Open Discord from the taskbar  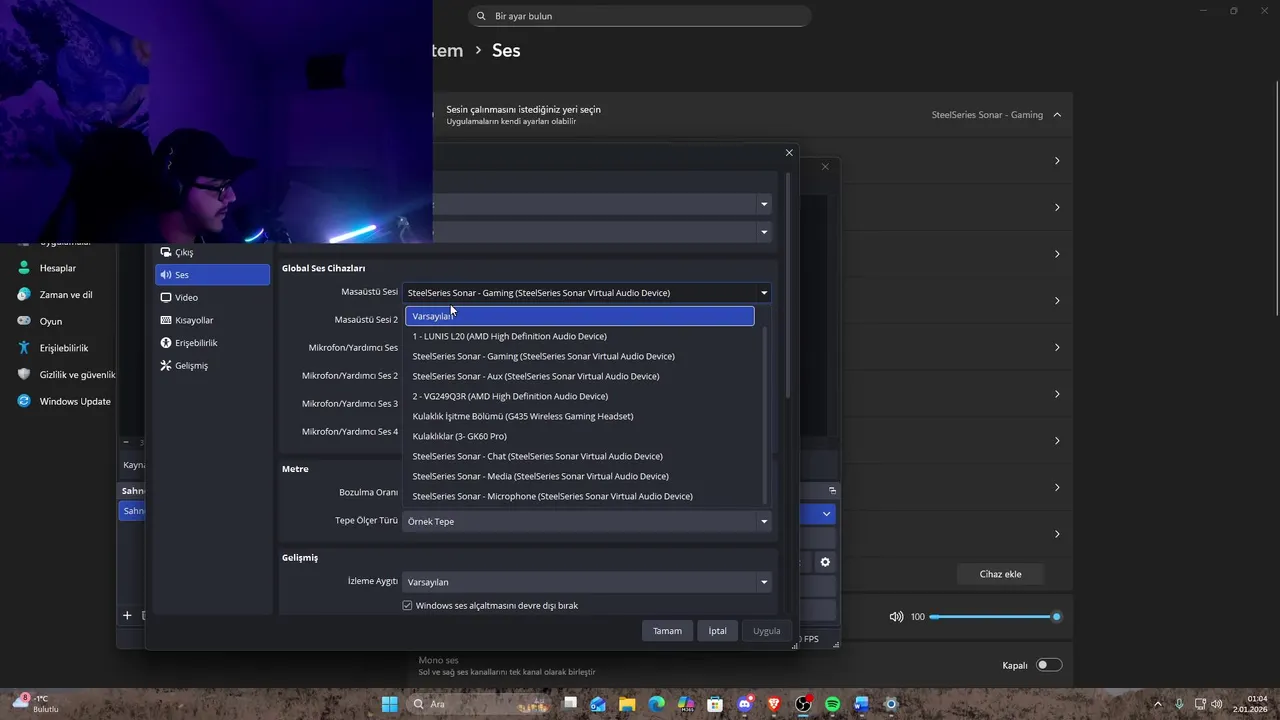[x=744, y=704]
